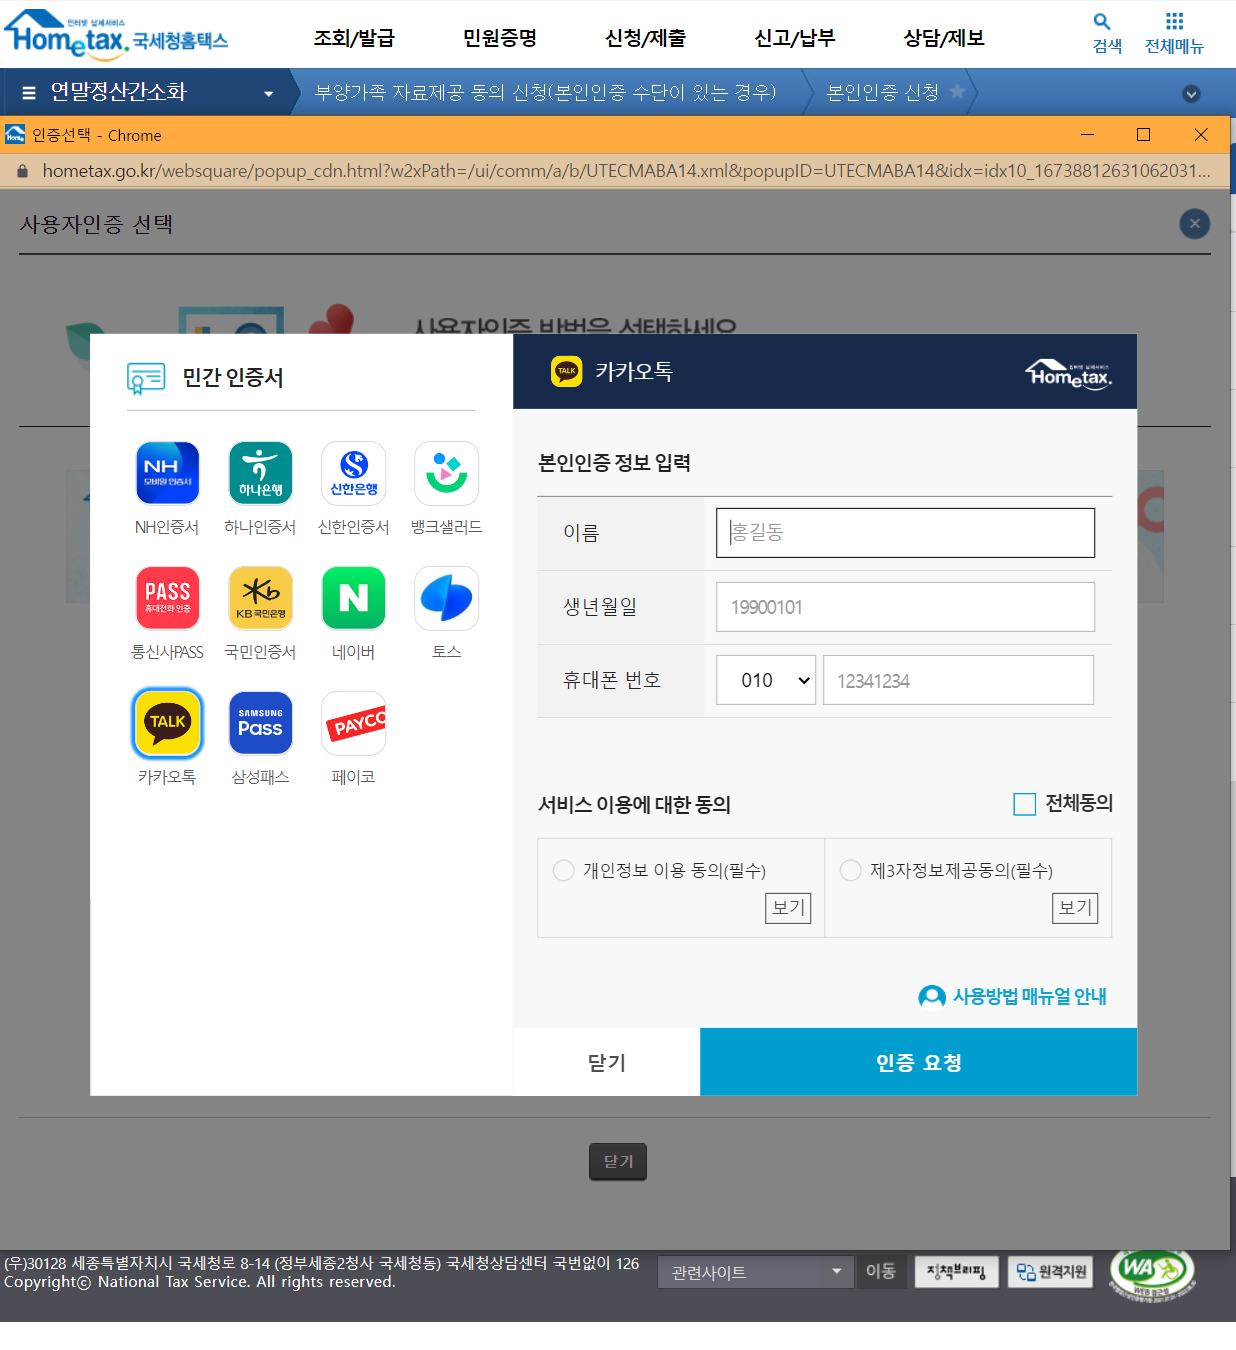Click favorite star next to 본인인증 신청

957,92
